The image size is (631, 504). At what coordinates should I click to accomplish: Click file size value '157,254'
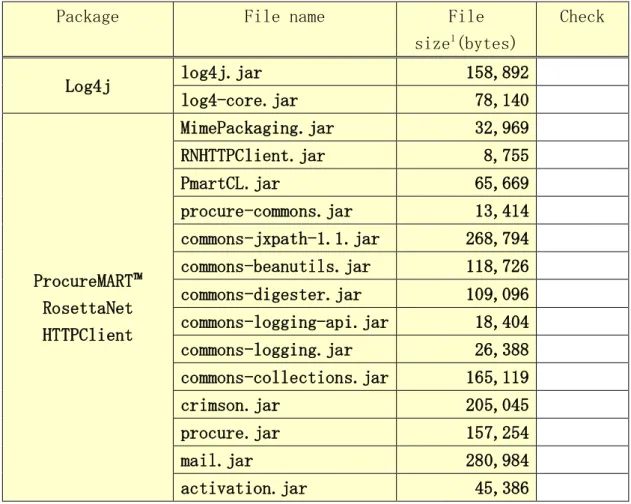[x=497, y=434]
